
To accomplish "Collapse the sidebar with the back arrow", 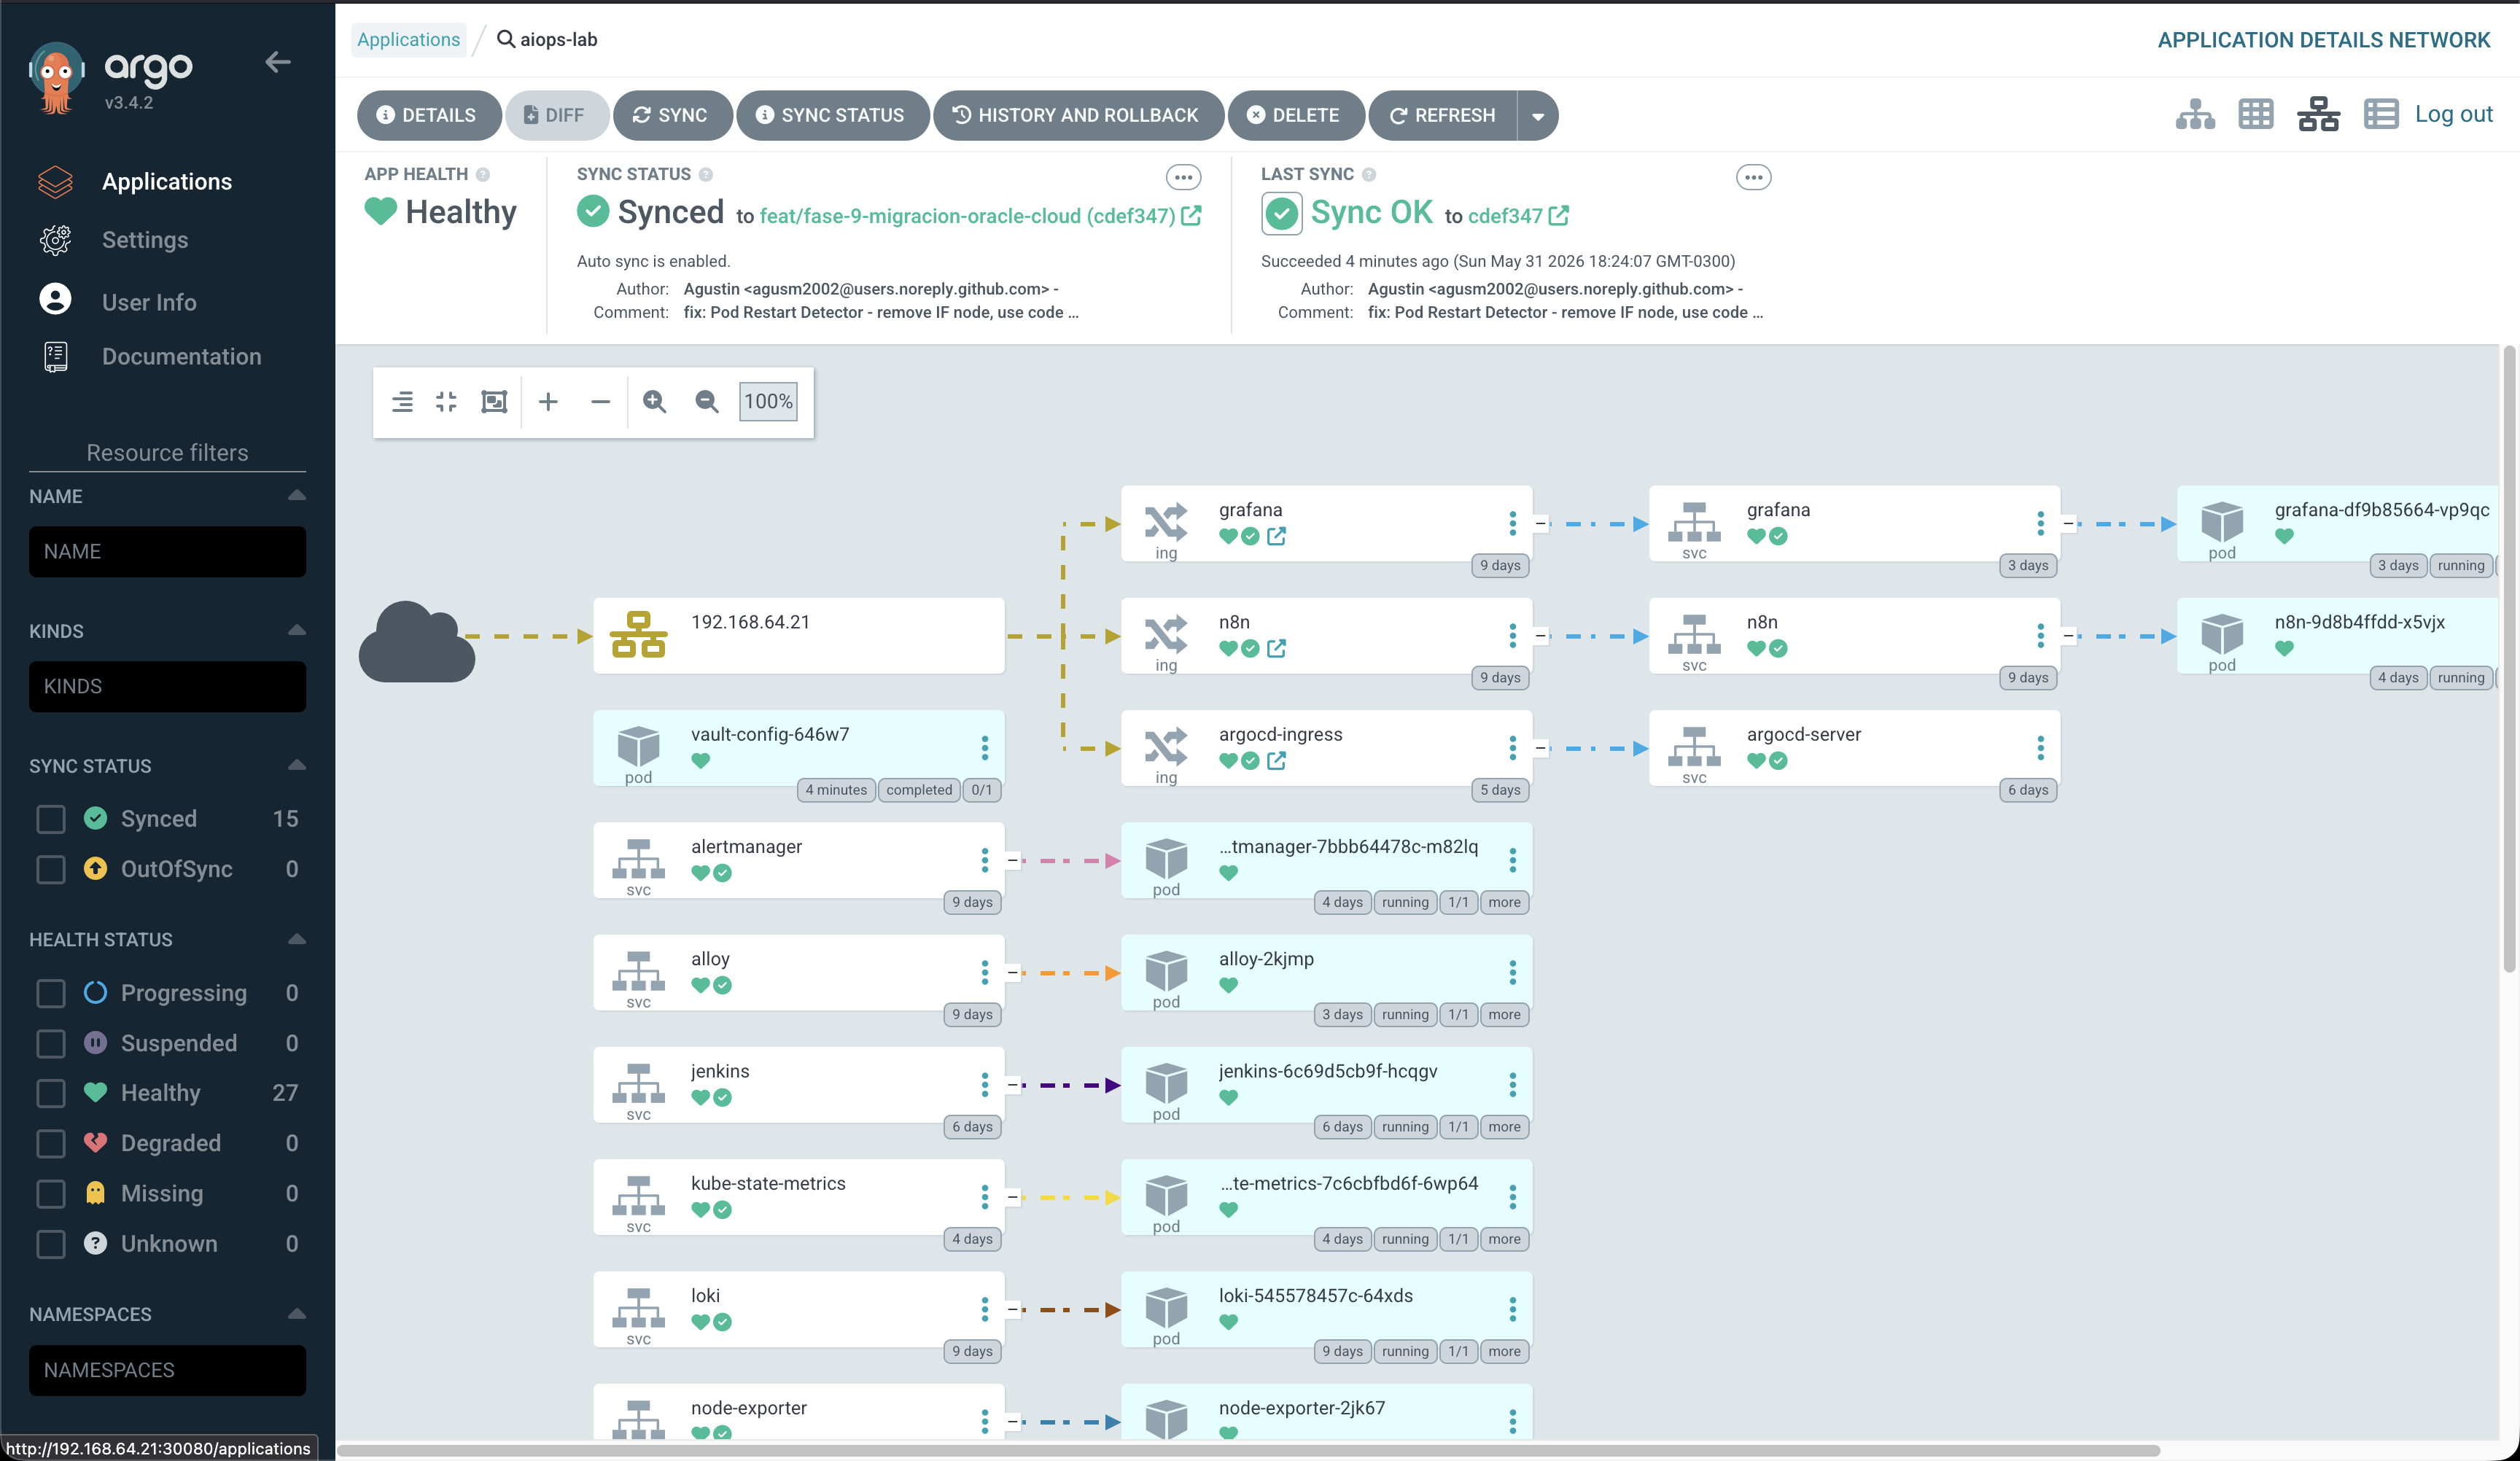I will (x=278, y=62).
